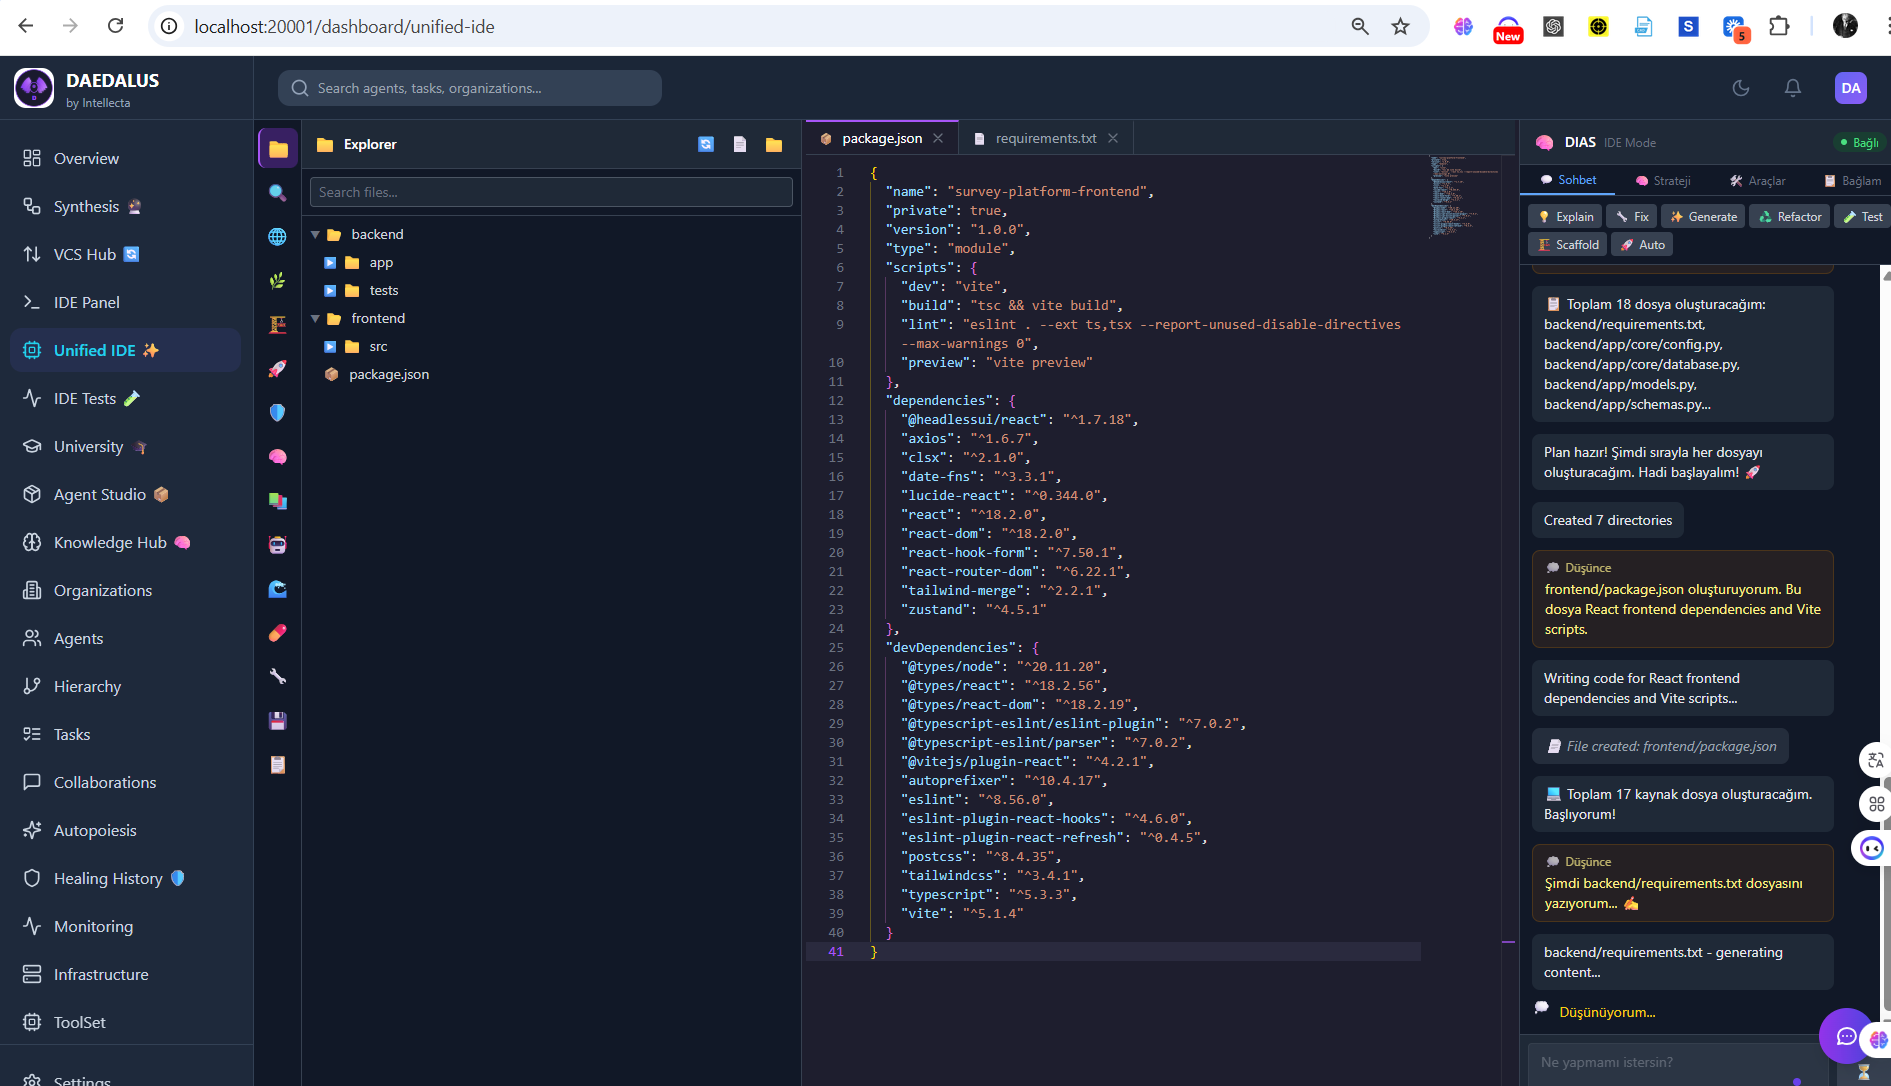
Task: Click the DAEDALUS logo icon
Action: point(34,88)
